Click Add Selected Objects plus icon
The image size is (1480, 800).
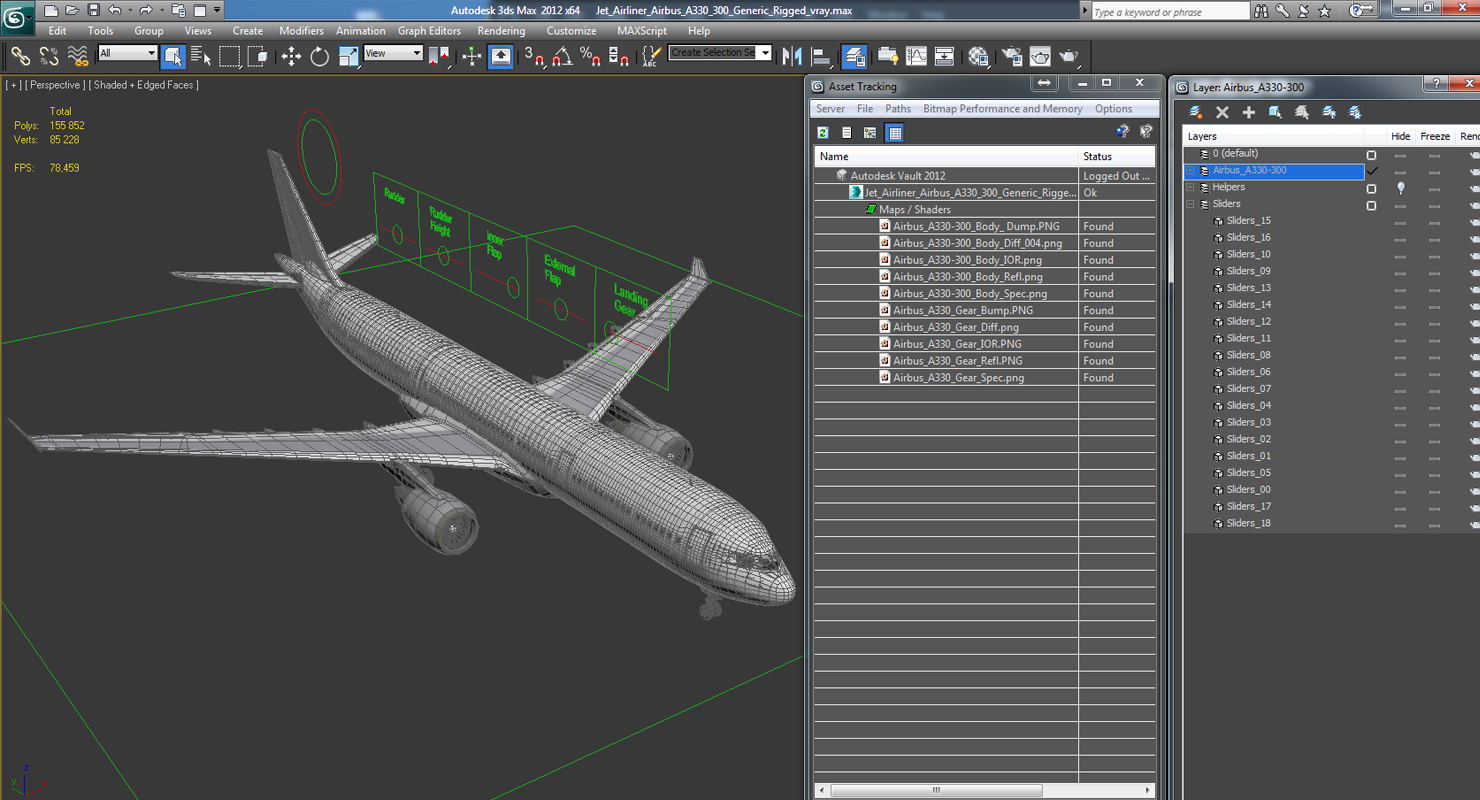tap(1248, 112)
